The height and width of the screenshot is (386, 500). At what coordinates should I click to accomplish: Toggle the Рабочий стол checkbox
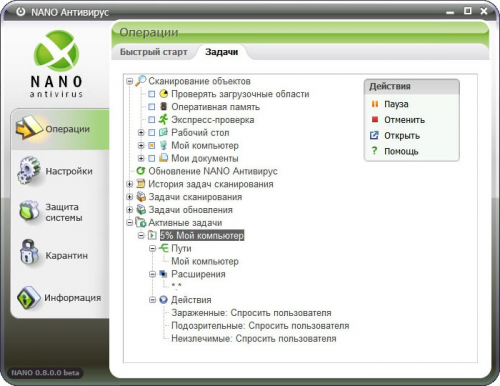coord(152,132)
